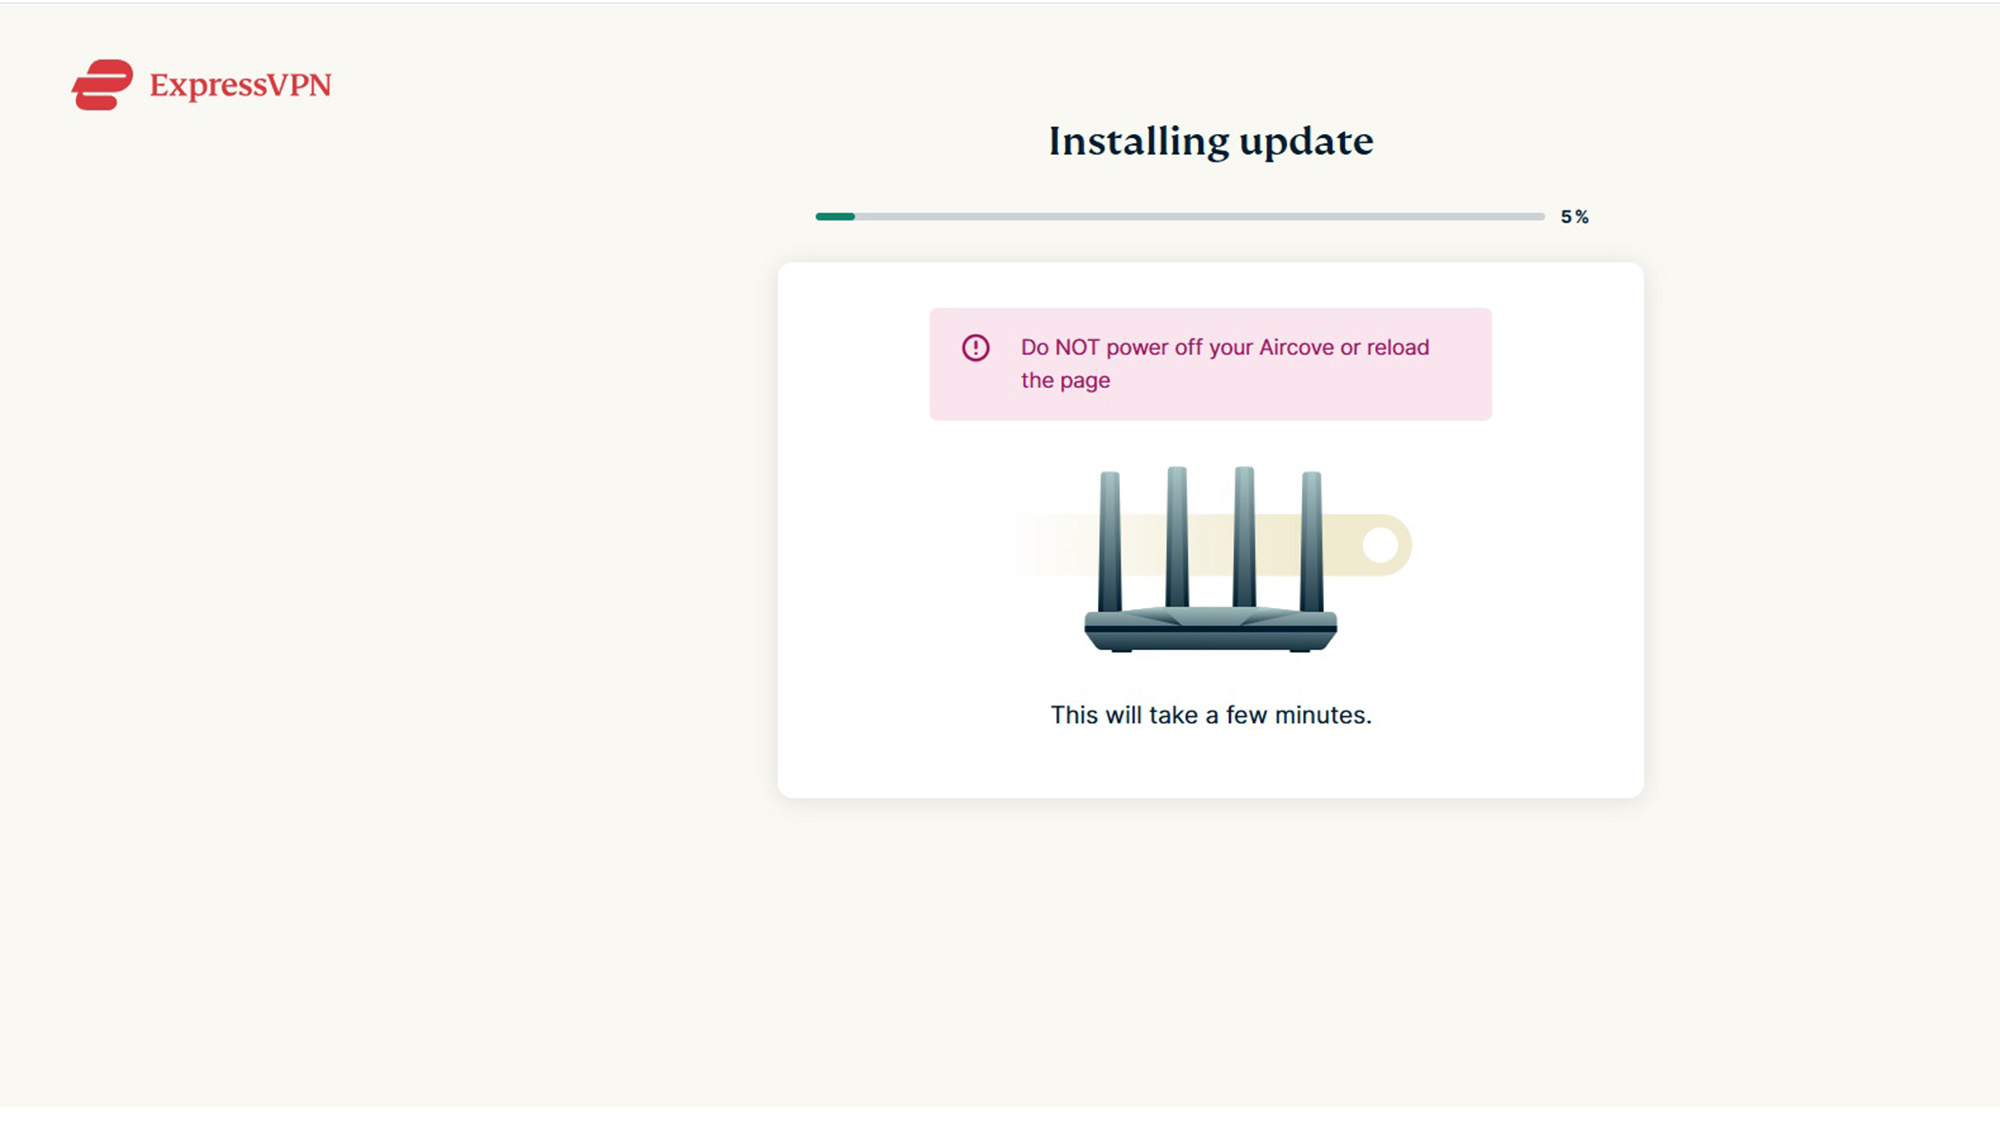Click the Installing update heading
This screenshot has height=1125, width=2000.
coord(1210,141)
